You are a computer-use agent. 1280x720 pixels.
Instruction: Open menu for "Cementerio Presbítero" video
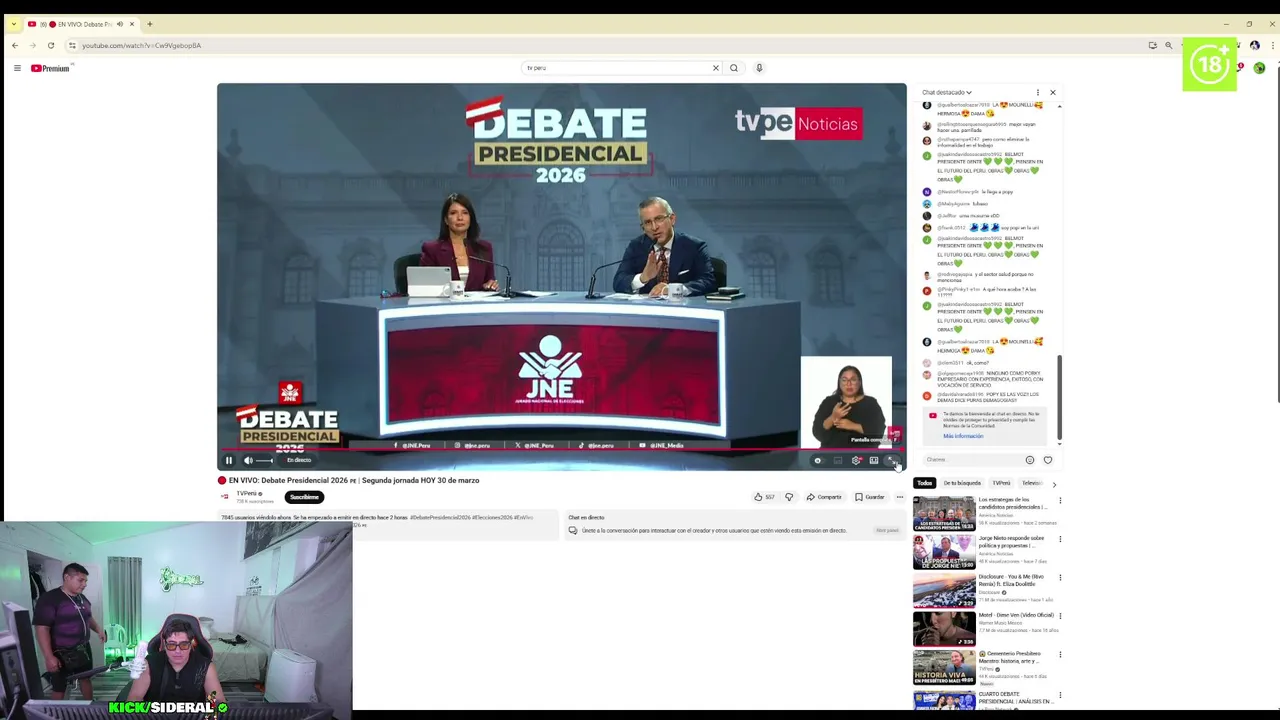pos(1060,655)
